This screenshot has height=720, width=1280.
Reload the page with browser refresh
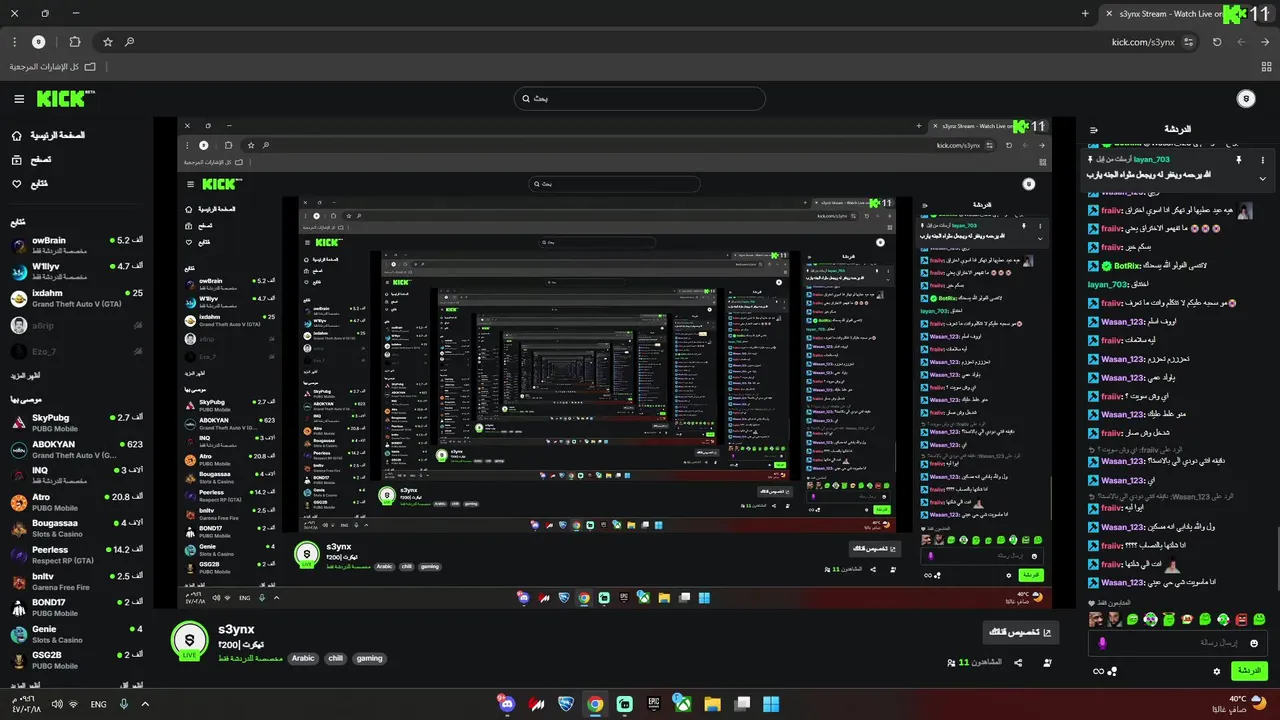tap(1217, 42)
